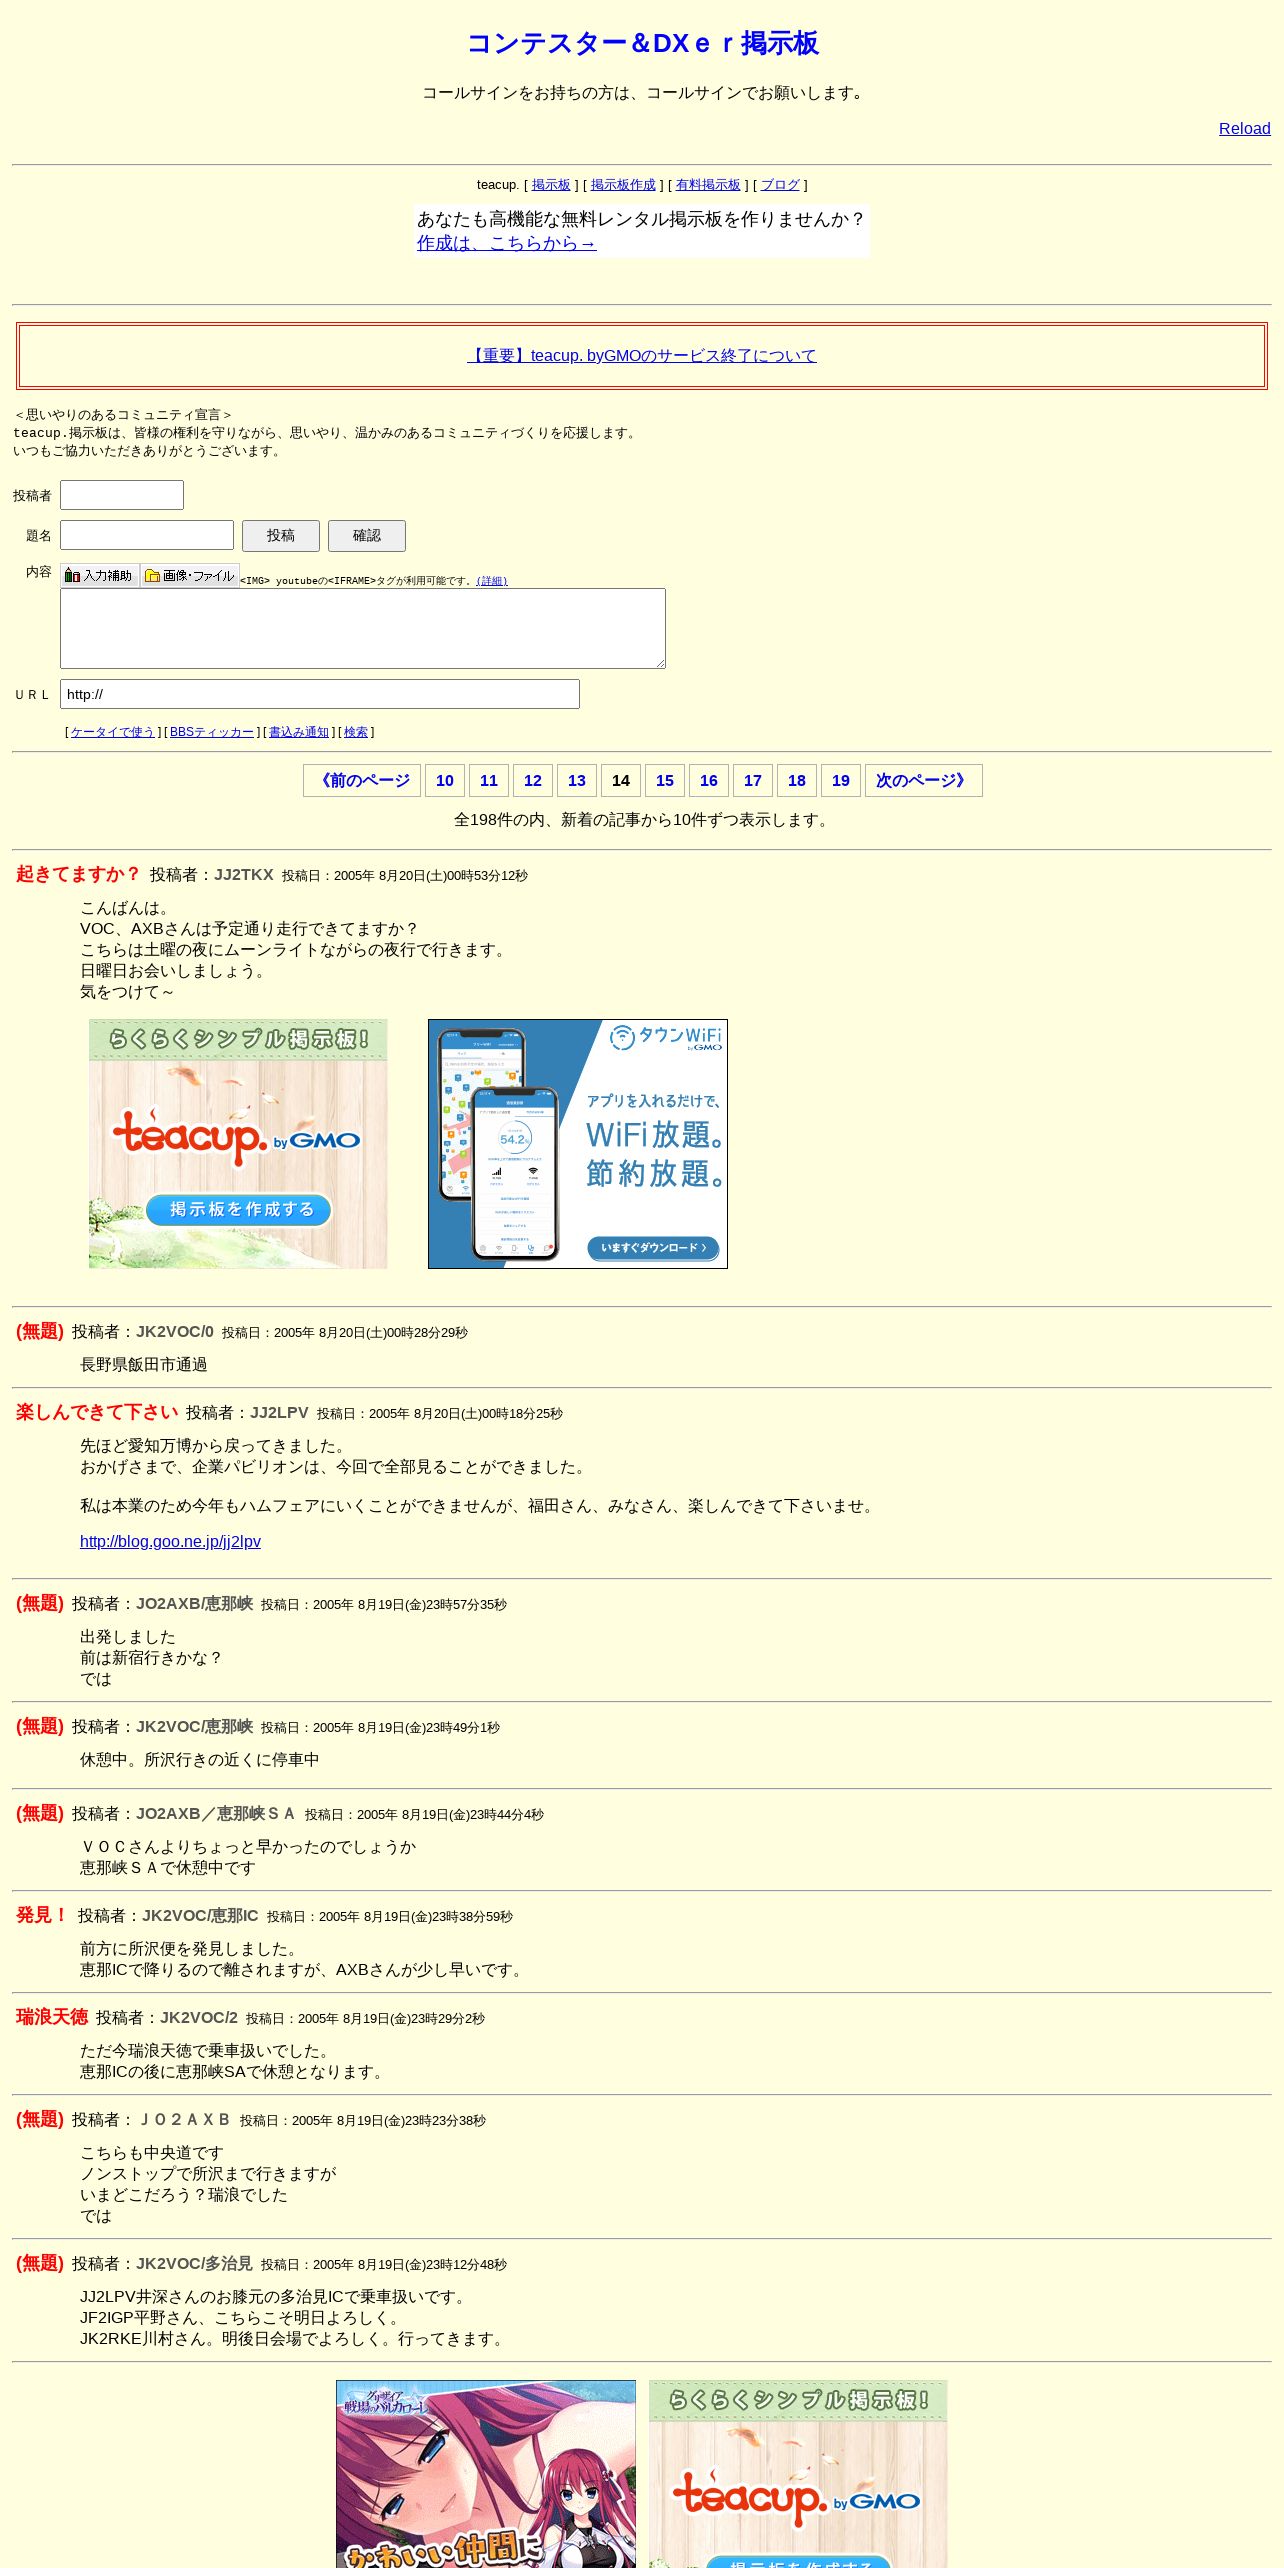Click the タウンWiFi app advertisement banner
This screenshot has height=2568, width=1284.
tap(578, 1144)
